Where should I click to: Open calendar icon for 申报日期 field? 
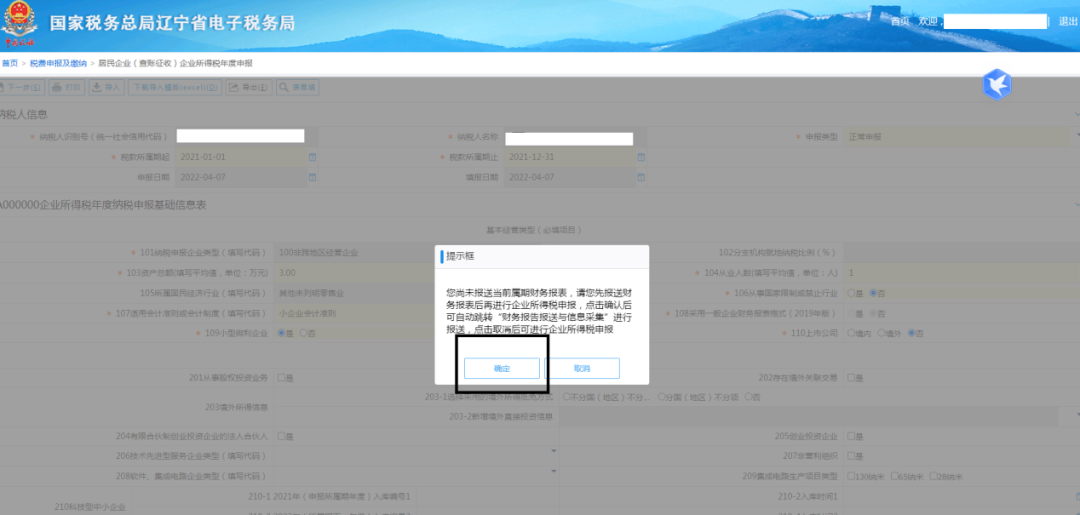(x=312, y=177)
